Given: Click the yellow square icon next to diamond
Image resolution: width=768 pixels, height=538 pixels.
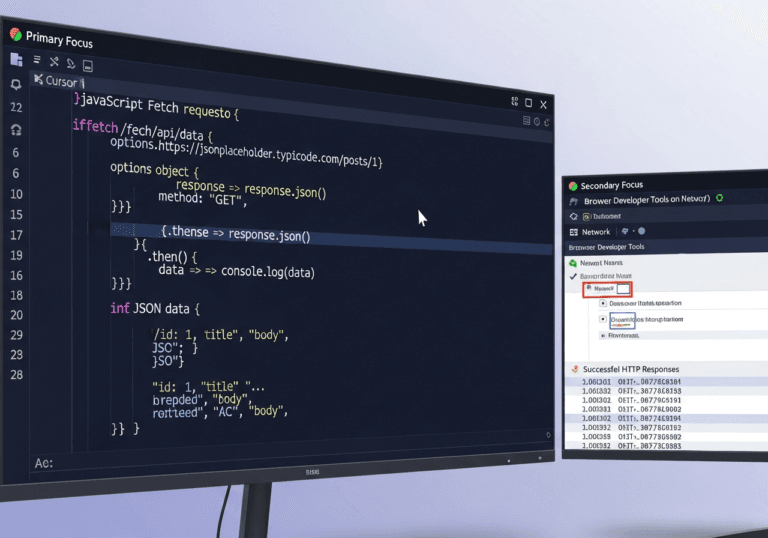Looking at the screenshot, I should tap(586, 217).
